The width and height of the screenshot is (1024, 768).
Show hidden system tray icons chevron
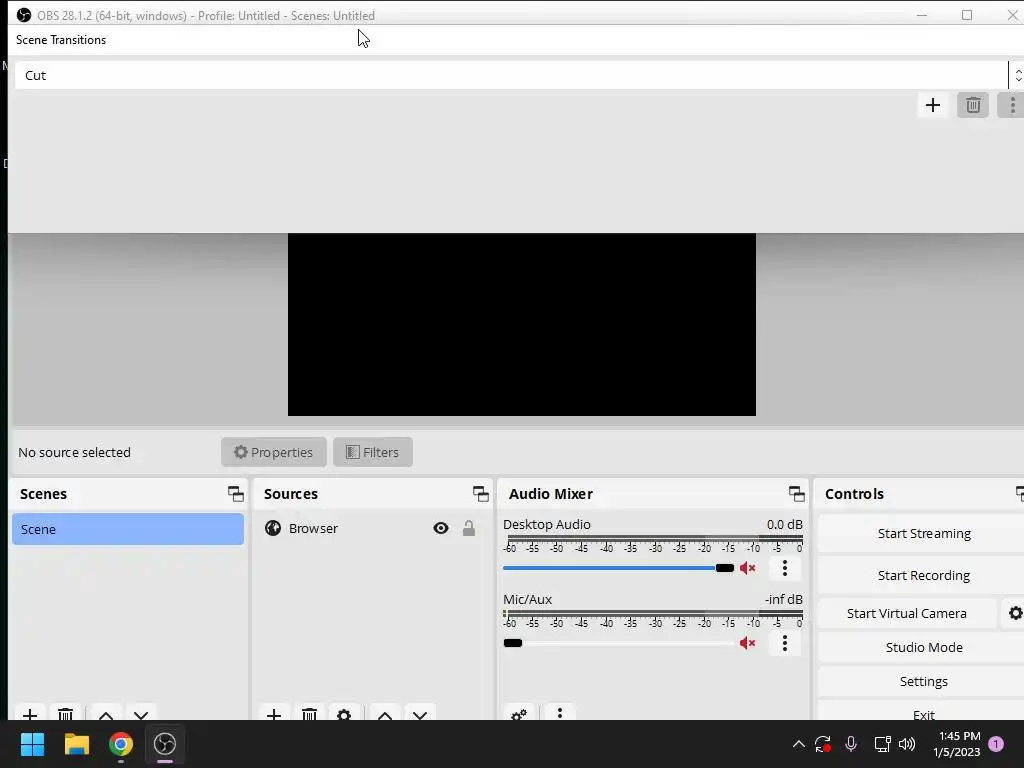pos(798,744)
